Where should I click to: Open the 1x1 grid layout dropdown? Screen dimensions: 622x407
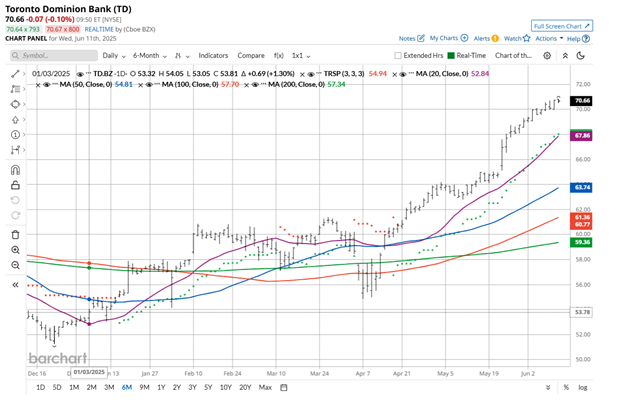coord(301,56)
